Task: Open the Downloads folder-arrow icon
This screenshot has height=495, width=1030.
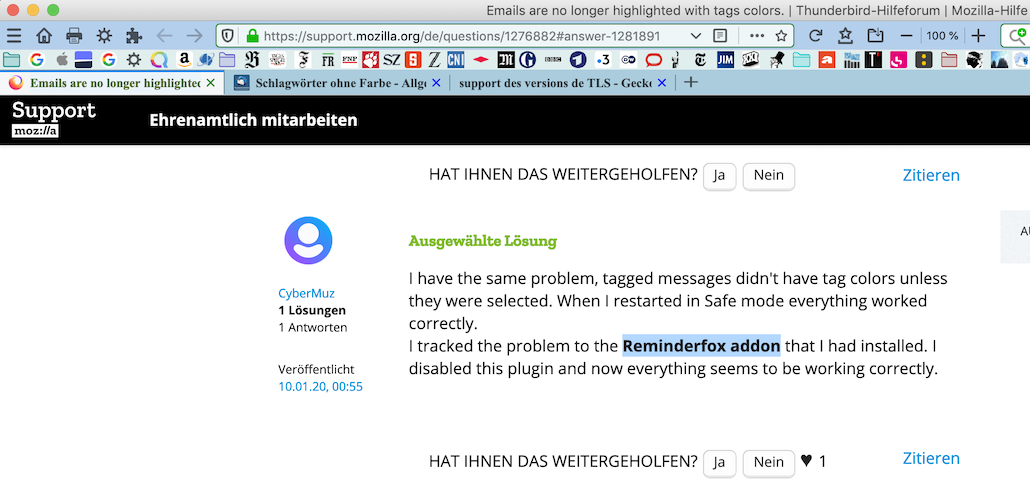Action: [x=875, y=35]
